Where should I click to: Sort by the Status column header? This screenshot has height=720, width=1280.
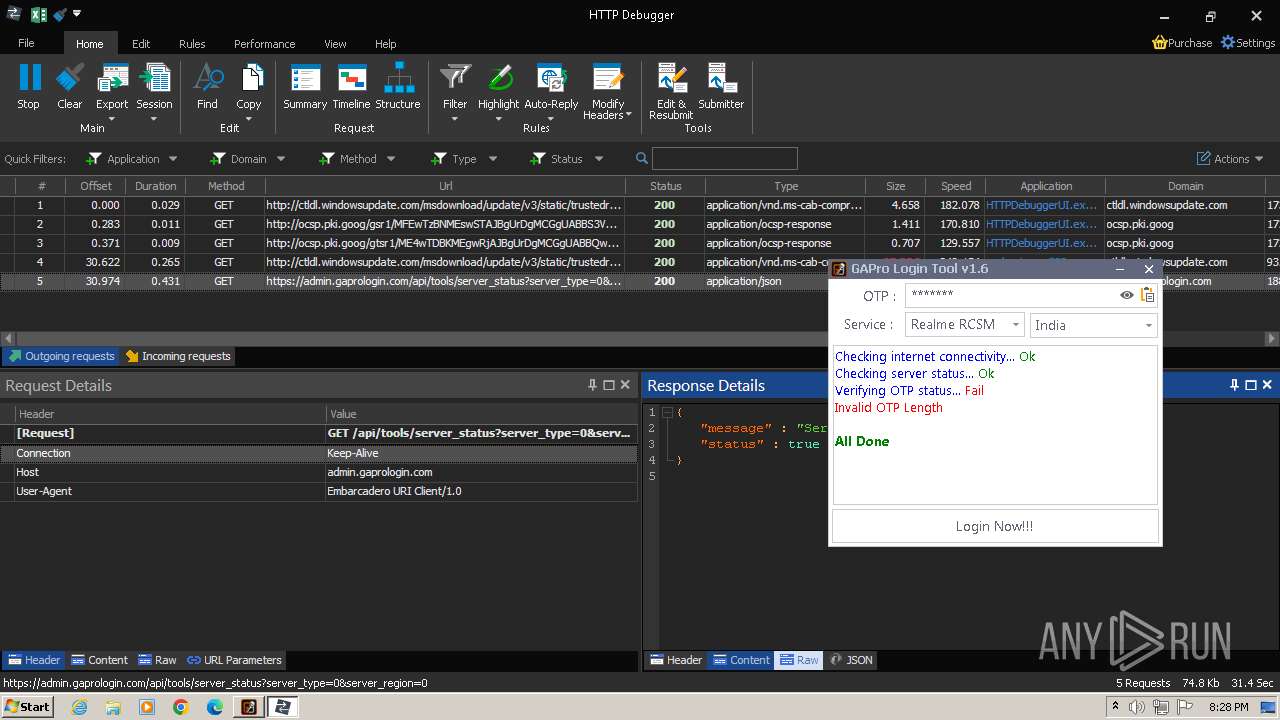click(665, 186)
